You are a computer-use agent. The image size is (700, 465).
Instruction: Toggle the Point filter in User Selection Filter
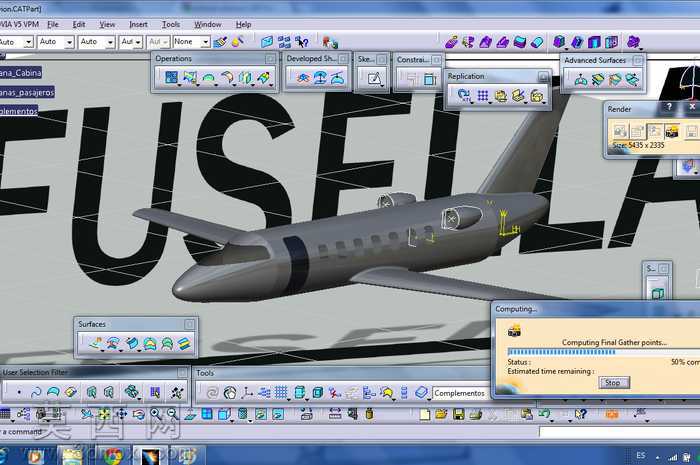tap(19, 393)
